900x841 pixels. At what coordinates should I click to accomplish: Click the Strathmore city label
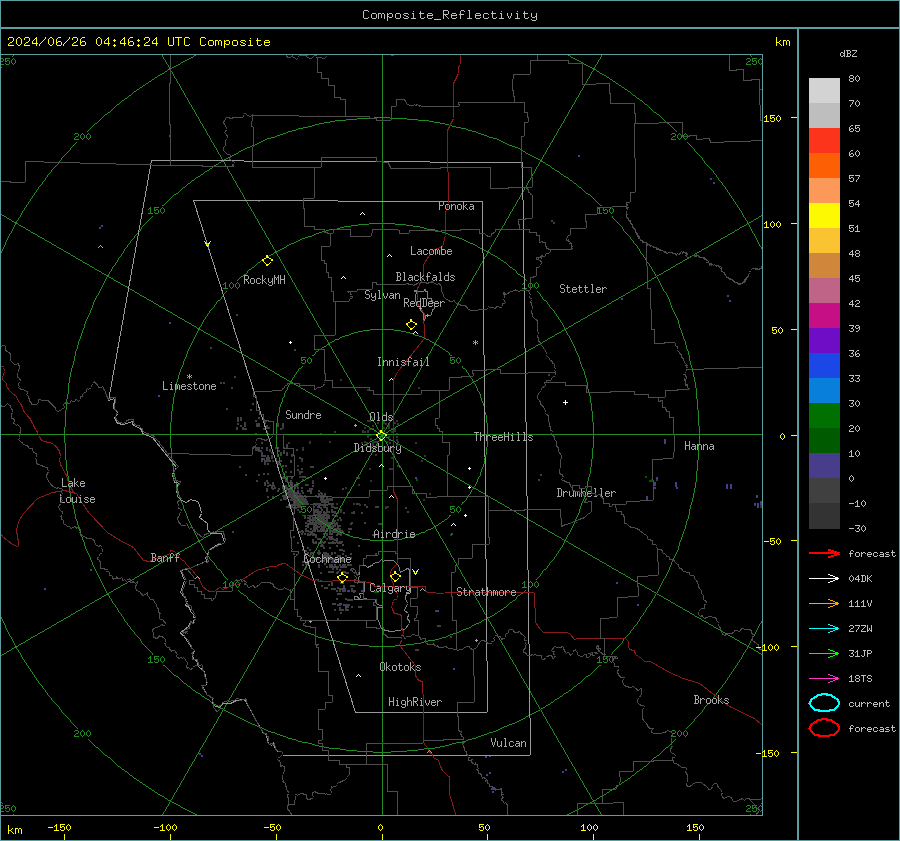(x=486, y=592)
